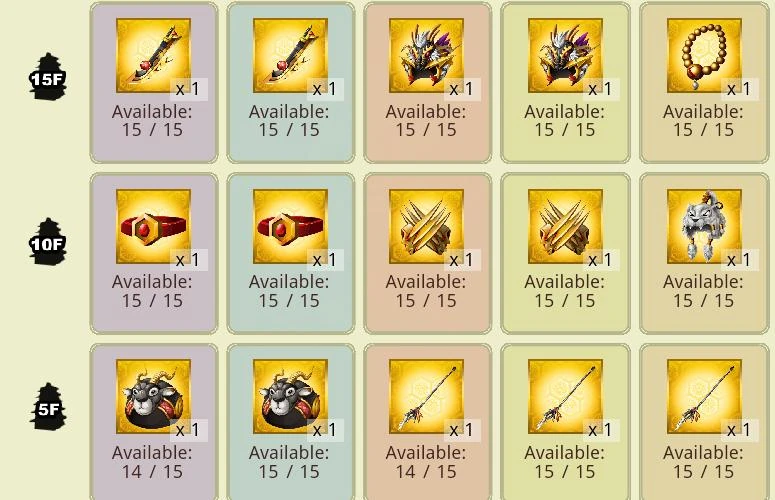Image resolution: width=775 pixels, height=500 pixels.
Task: Click Available 15 / 15 under bead necklace
Action: [x=703, y=121]
